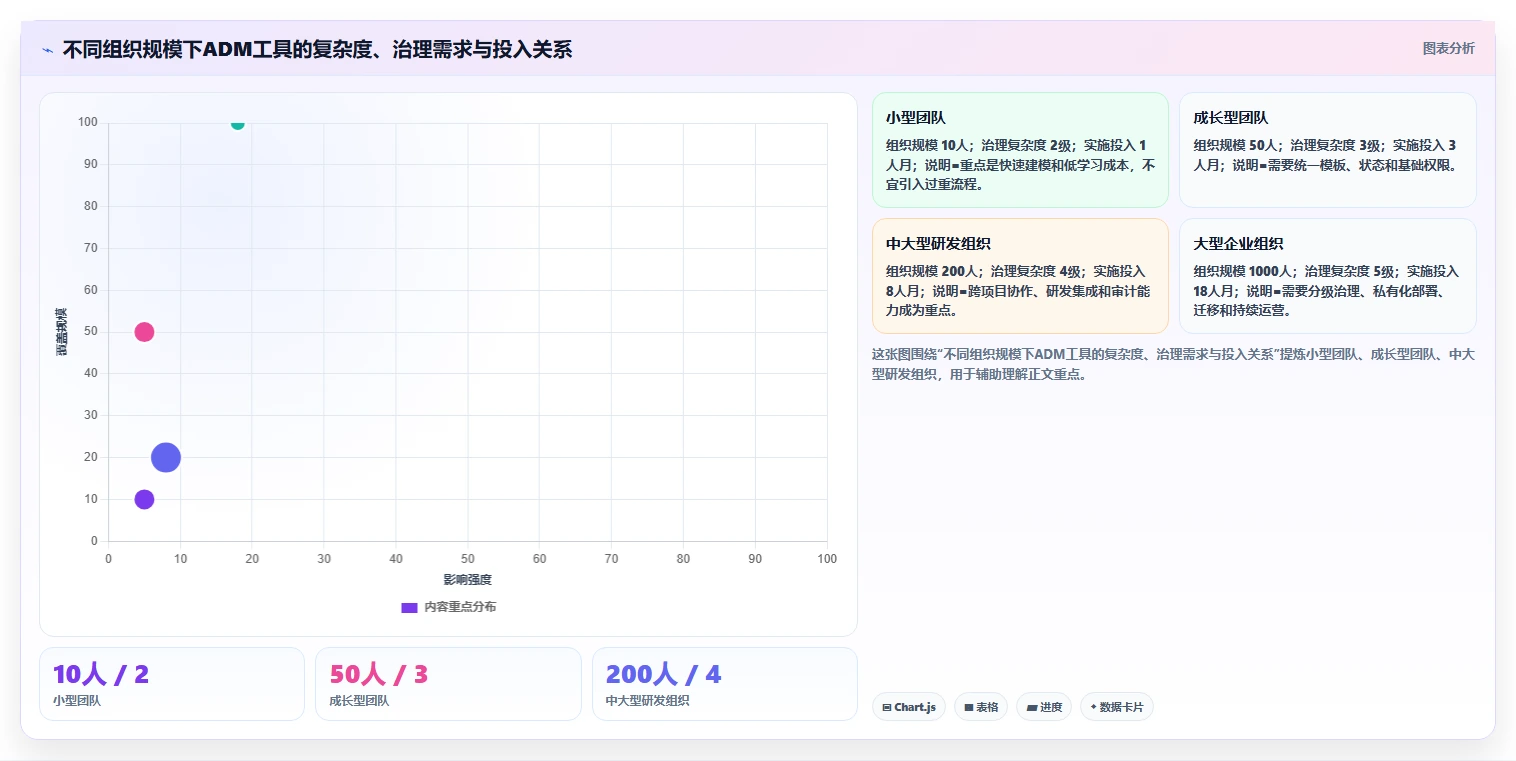Image resolution: width=1516 pixels, height=761 pixels.
Task: Click the 表格 tag chip
Action: coord(980,707)
